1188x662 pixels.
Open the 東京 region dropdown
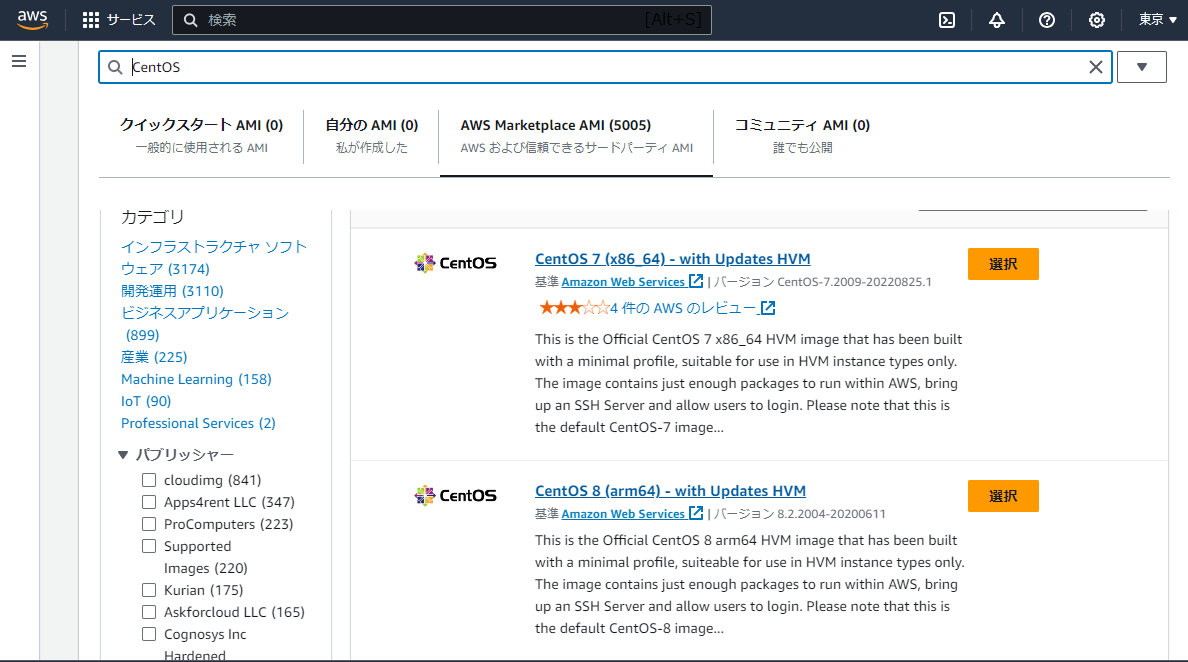coord(1158,20)
